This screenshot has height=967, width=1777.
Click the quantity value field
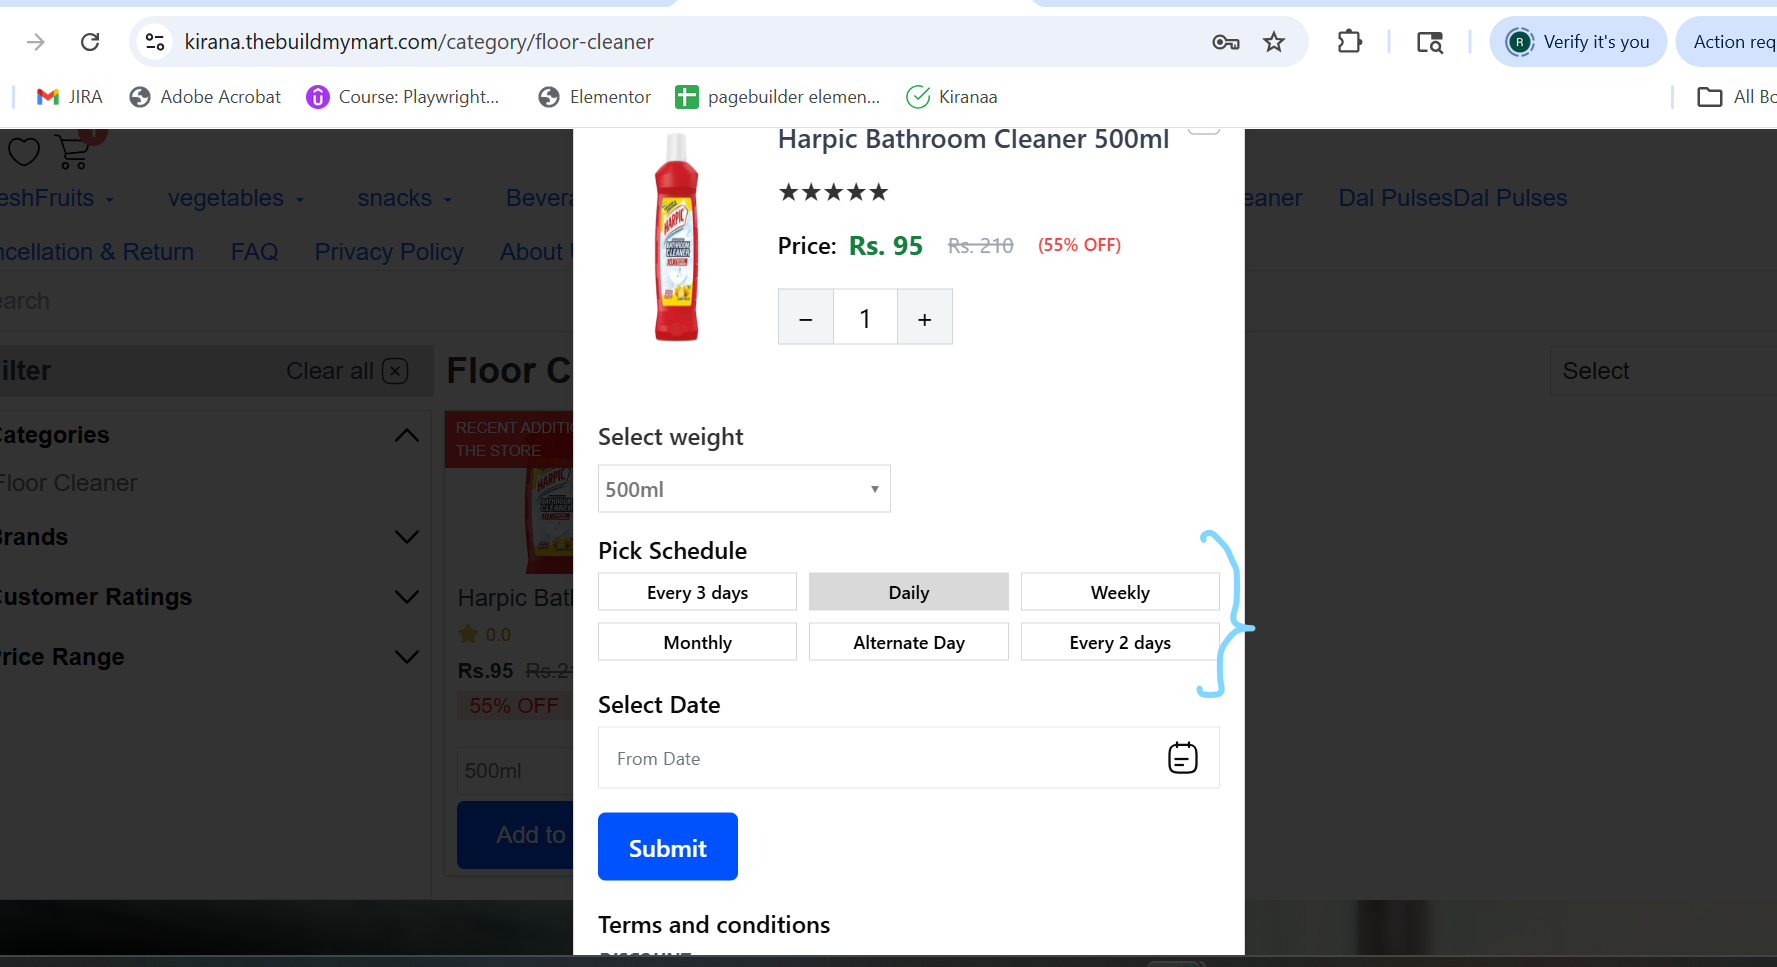(x=865, y=317)
